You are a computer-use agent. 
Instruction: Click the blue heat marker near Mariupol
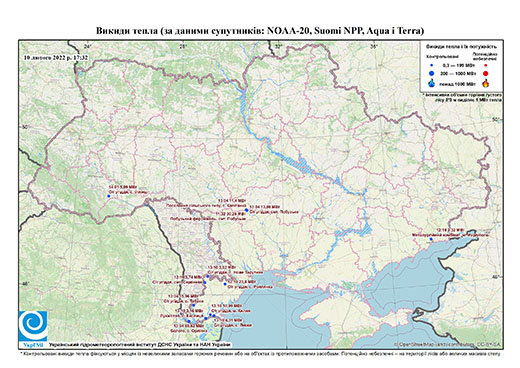click(x=431, y=239)
